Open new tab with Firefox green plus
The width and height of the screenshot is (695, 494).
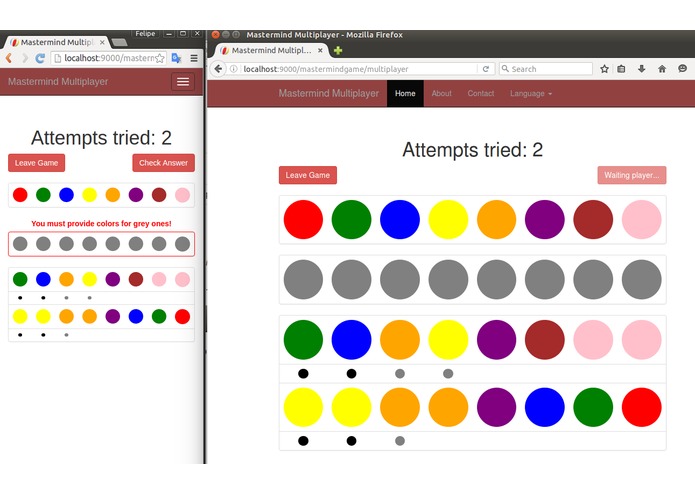pyautogui.click(x=338, y=51)
